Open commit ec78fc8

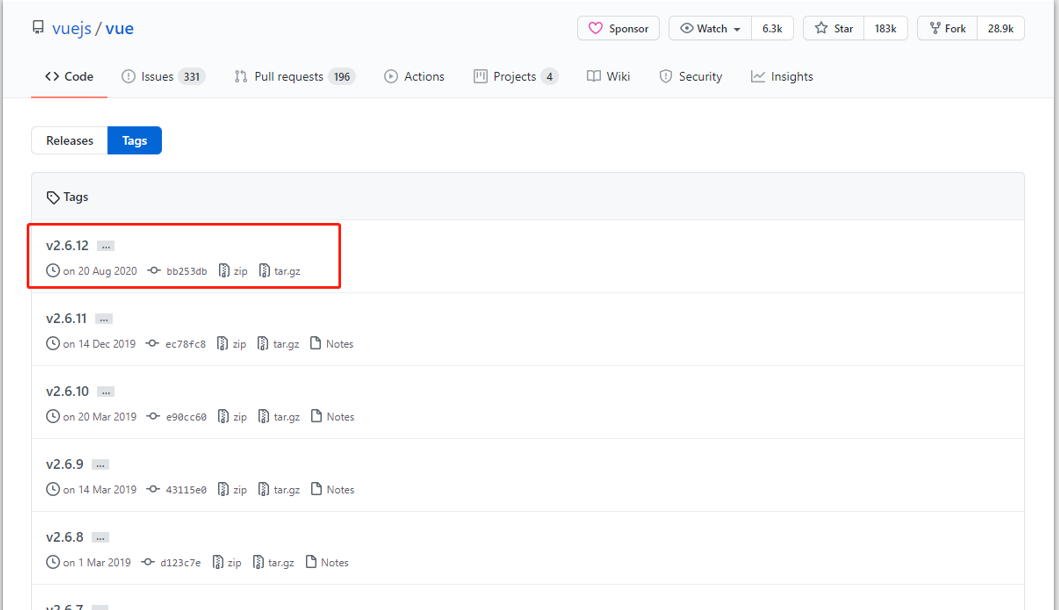[x=176, y=344]
